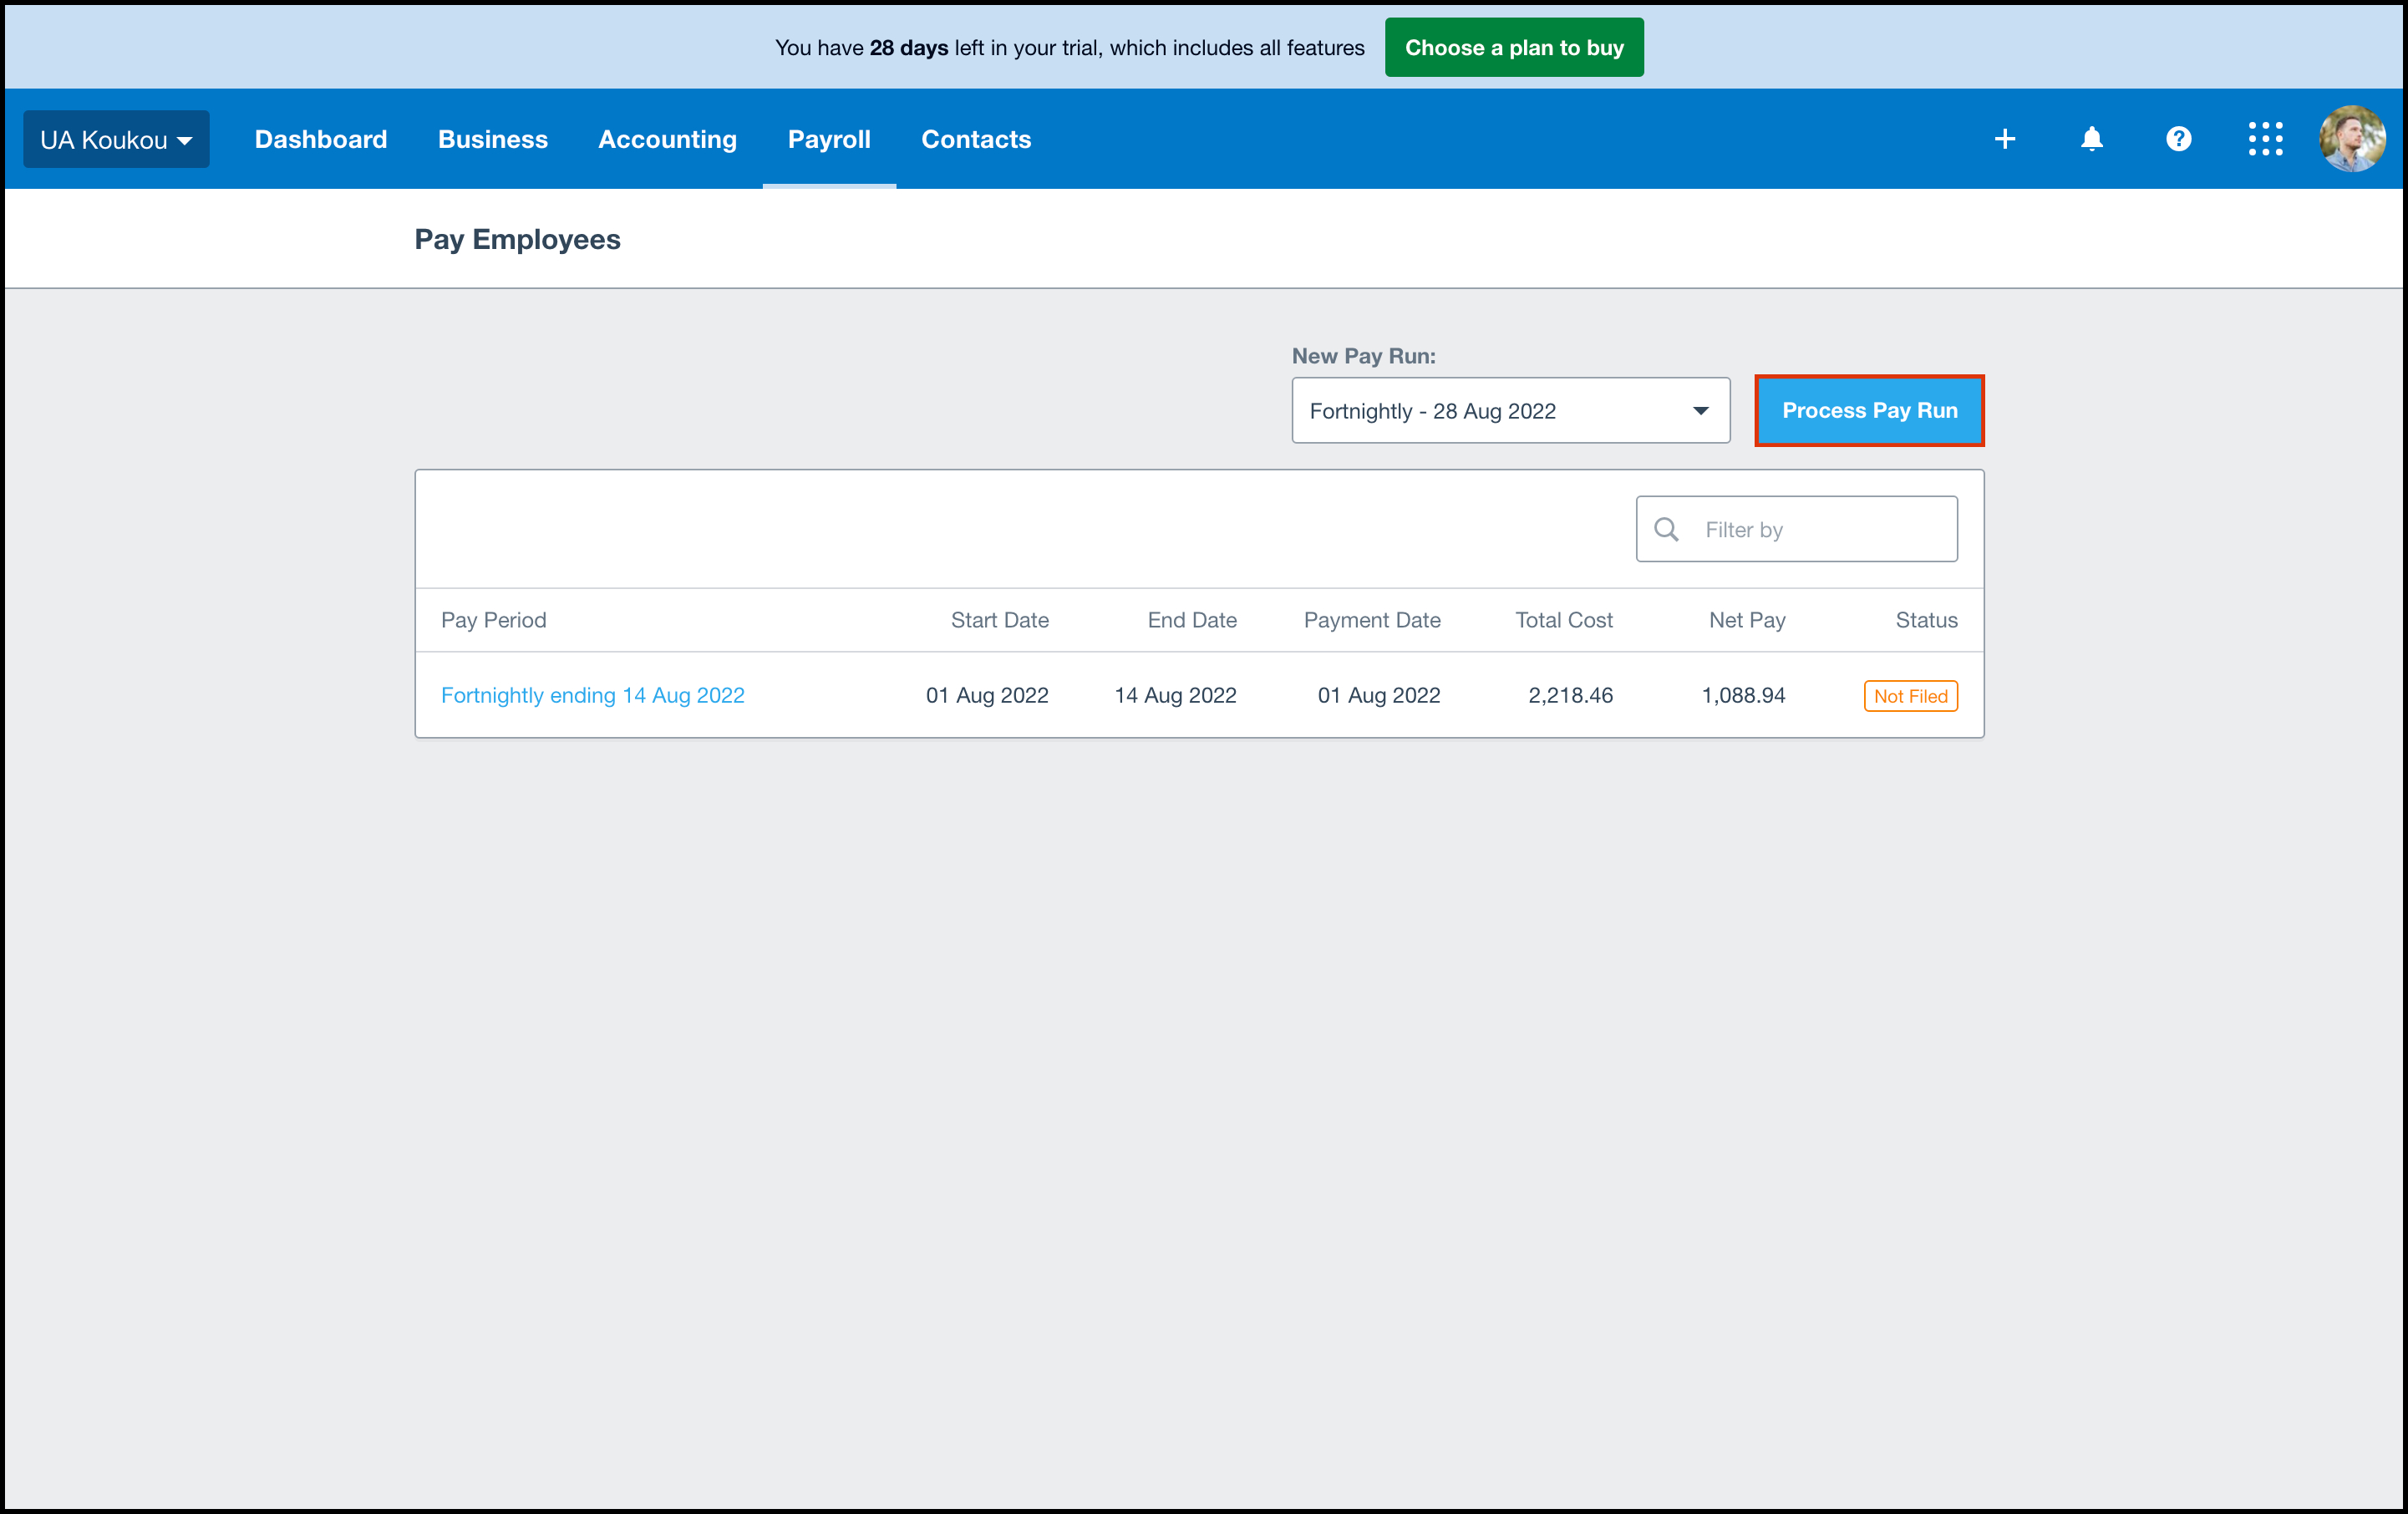
Task: Open the UA Koukou organisation menu
Action: pyautogui.click(x=116, y=139)
